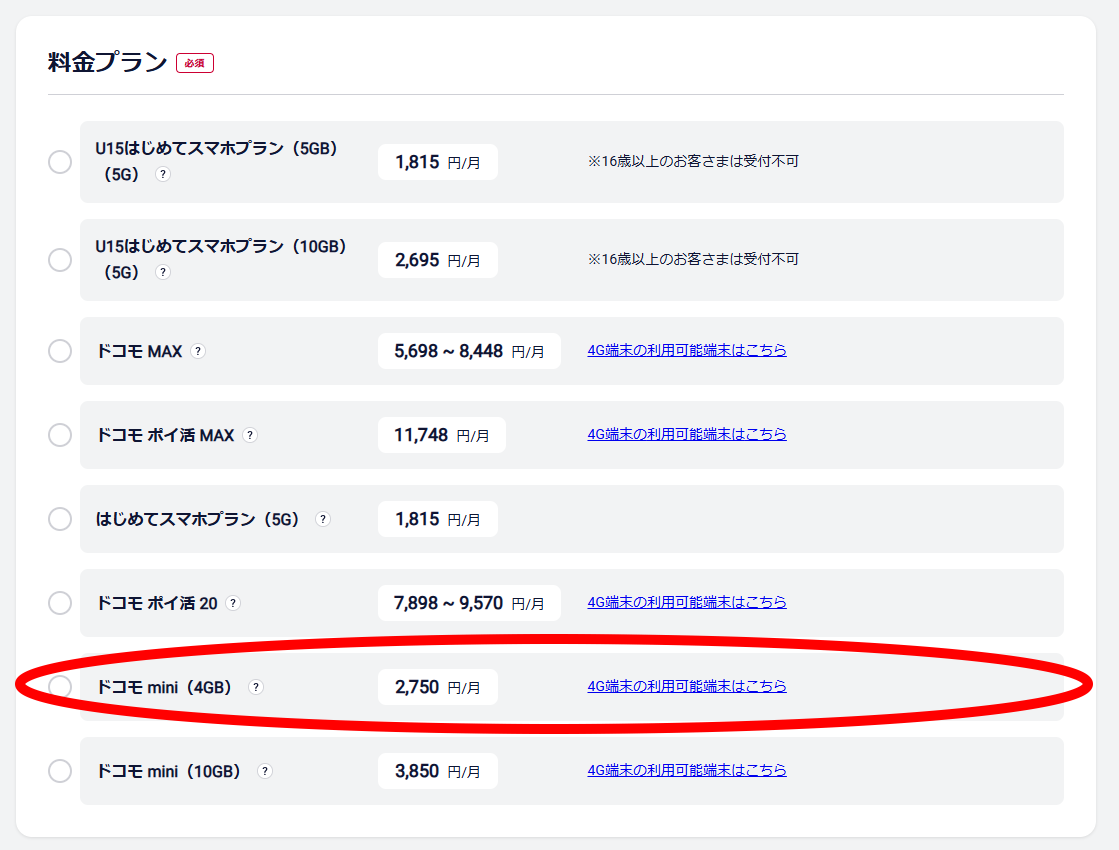Image resolution: width=1119 pixels, height=850 pixels.
Task: Choose the ドコモ MAX plan radio button
Action: [x=60, y=351]
